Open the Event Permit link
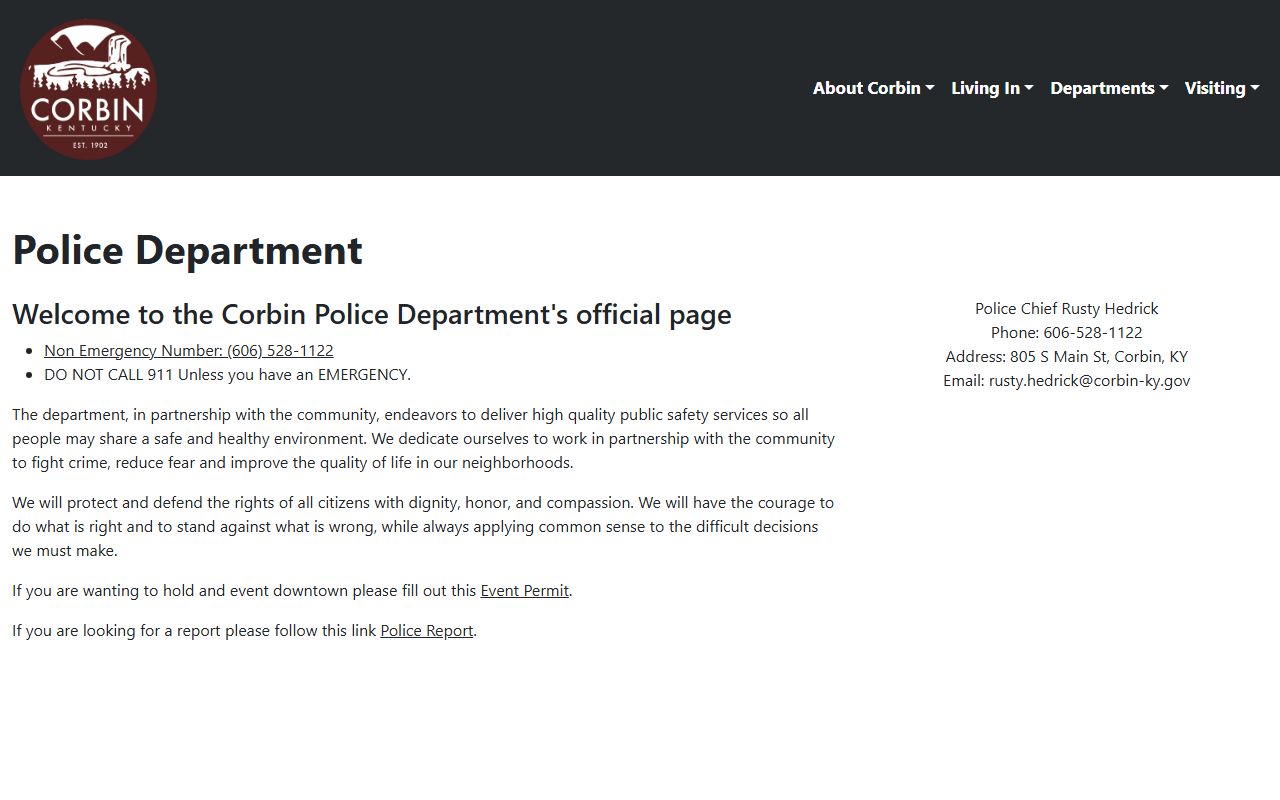This screenshot has width=1280, height=800. 525,590
